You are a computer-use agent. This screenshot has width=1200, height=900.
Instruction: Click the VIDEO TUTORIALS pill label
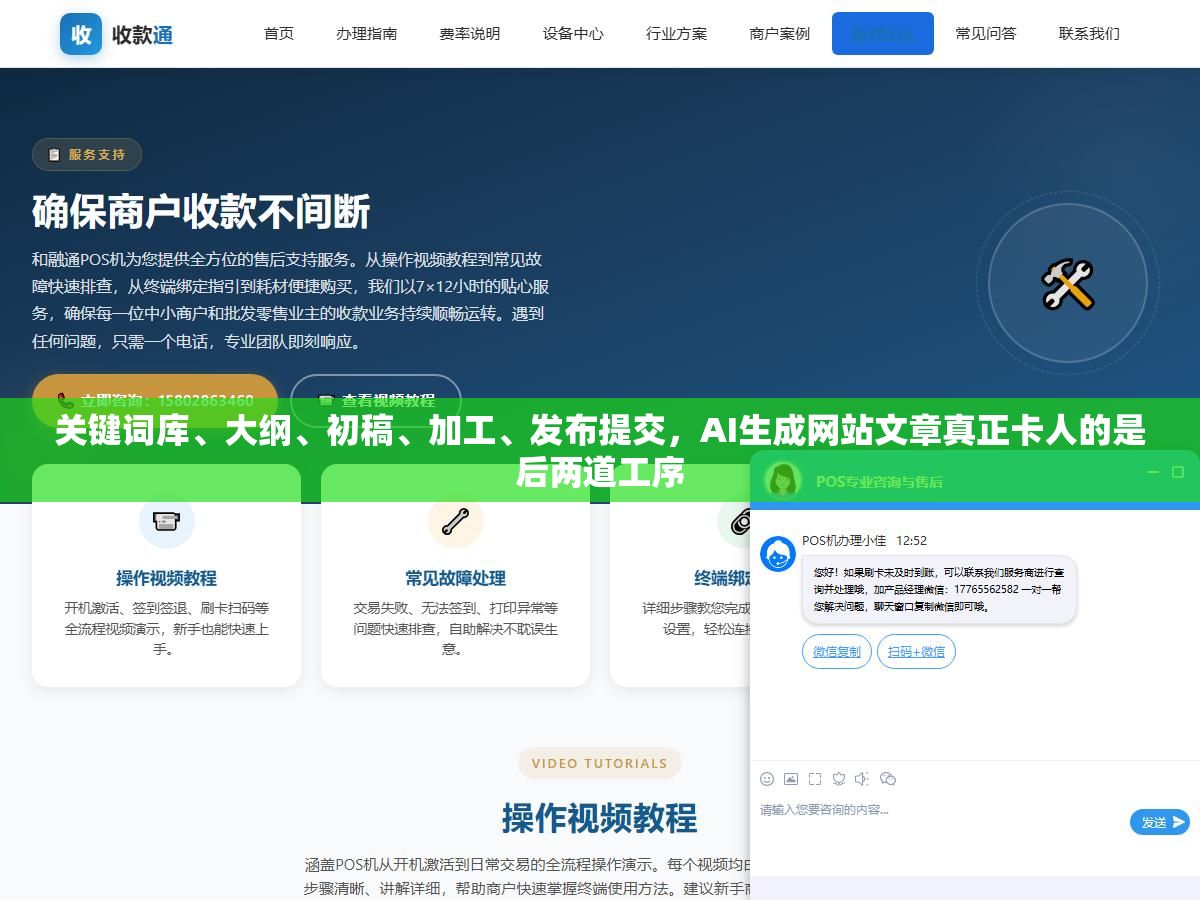tap(599, 763)
